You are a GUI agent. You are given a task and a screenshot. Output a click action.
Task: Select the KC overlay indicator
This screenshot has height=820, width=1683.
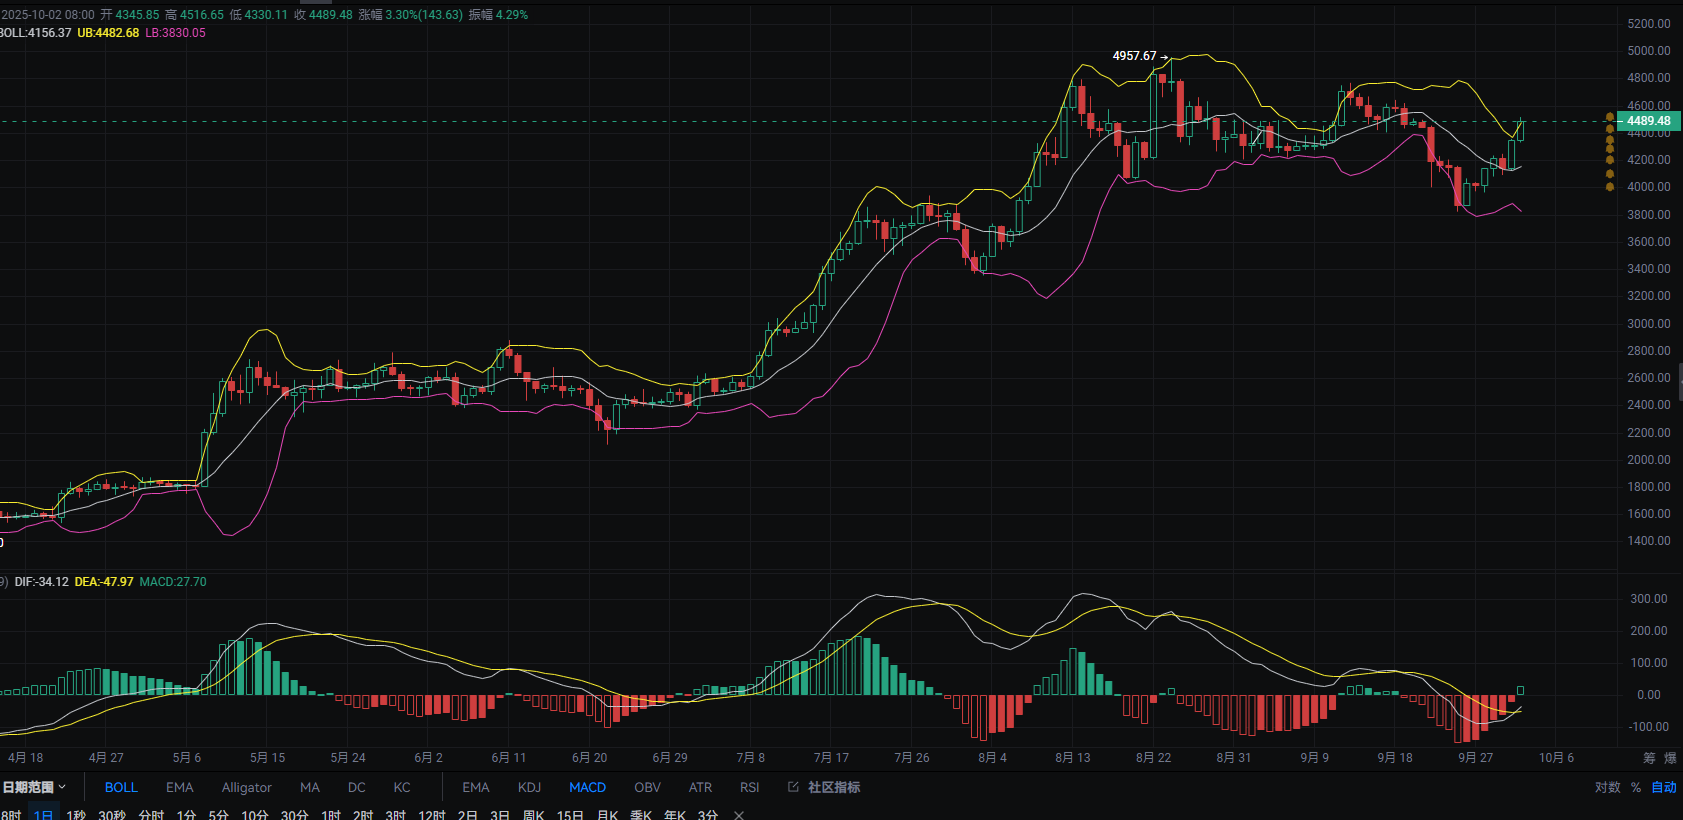click(x=402, y=787)
